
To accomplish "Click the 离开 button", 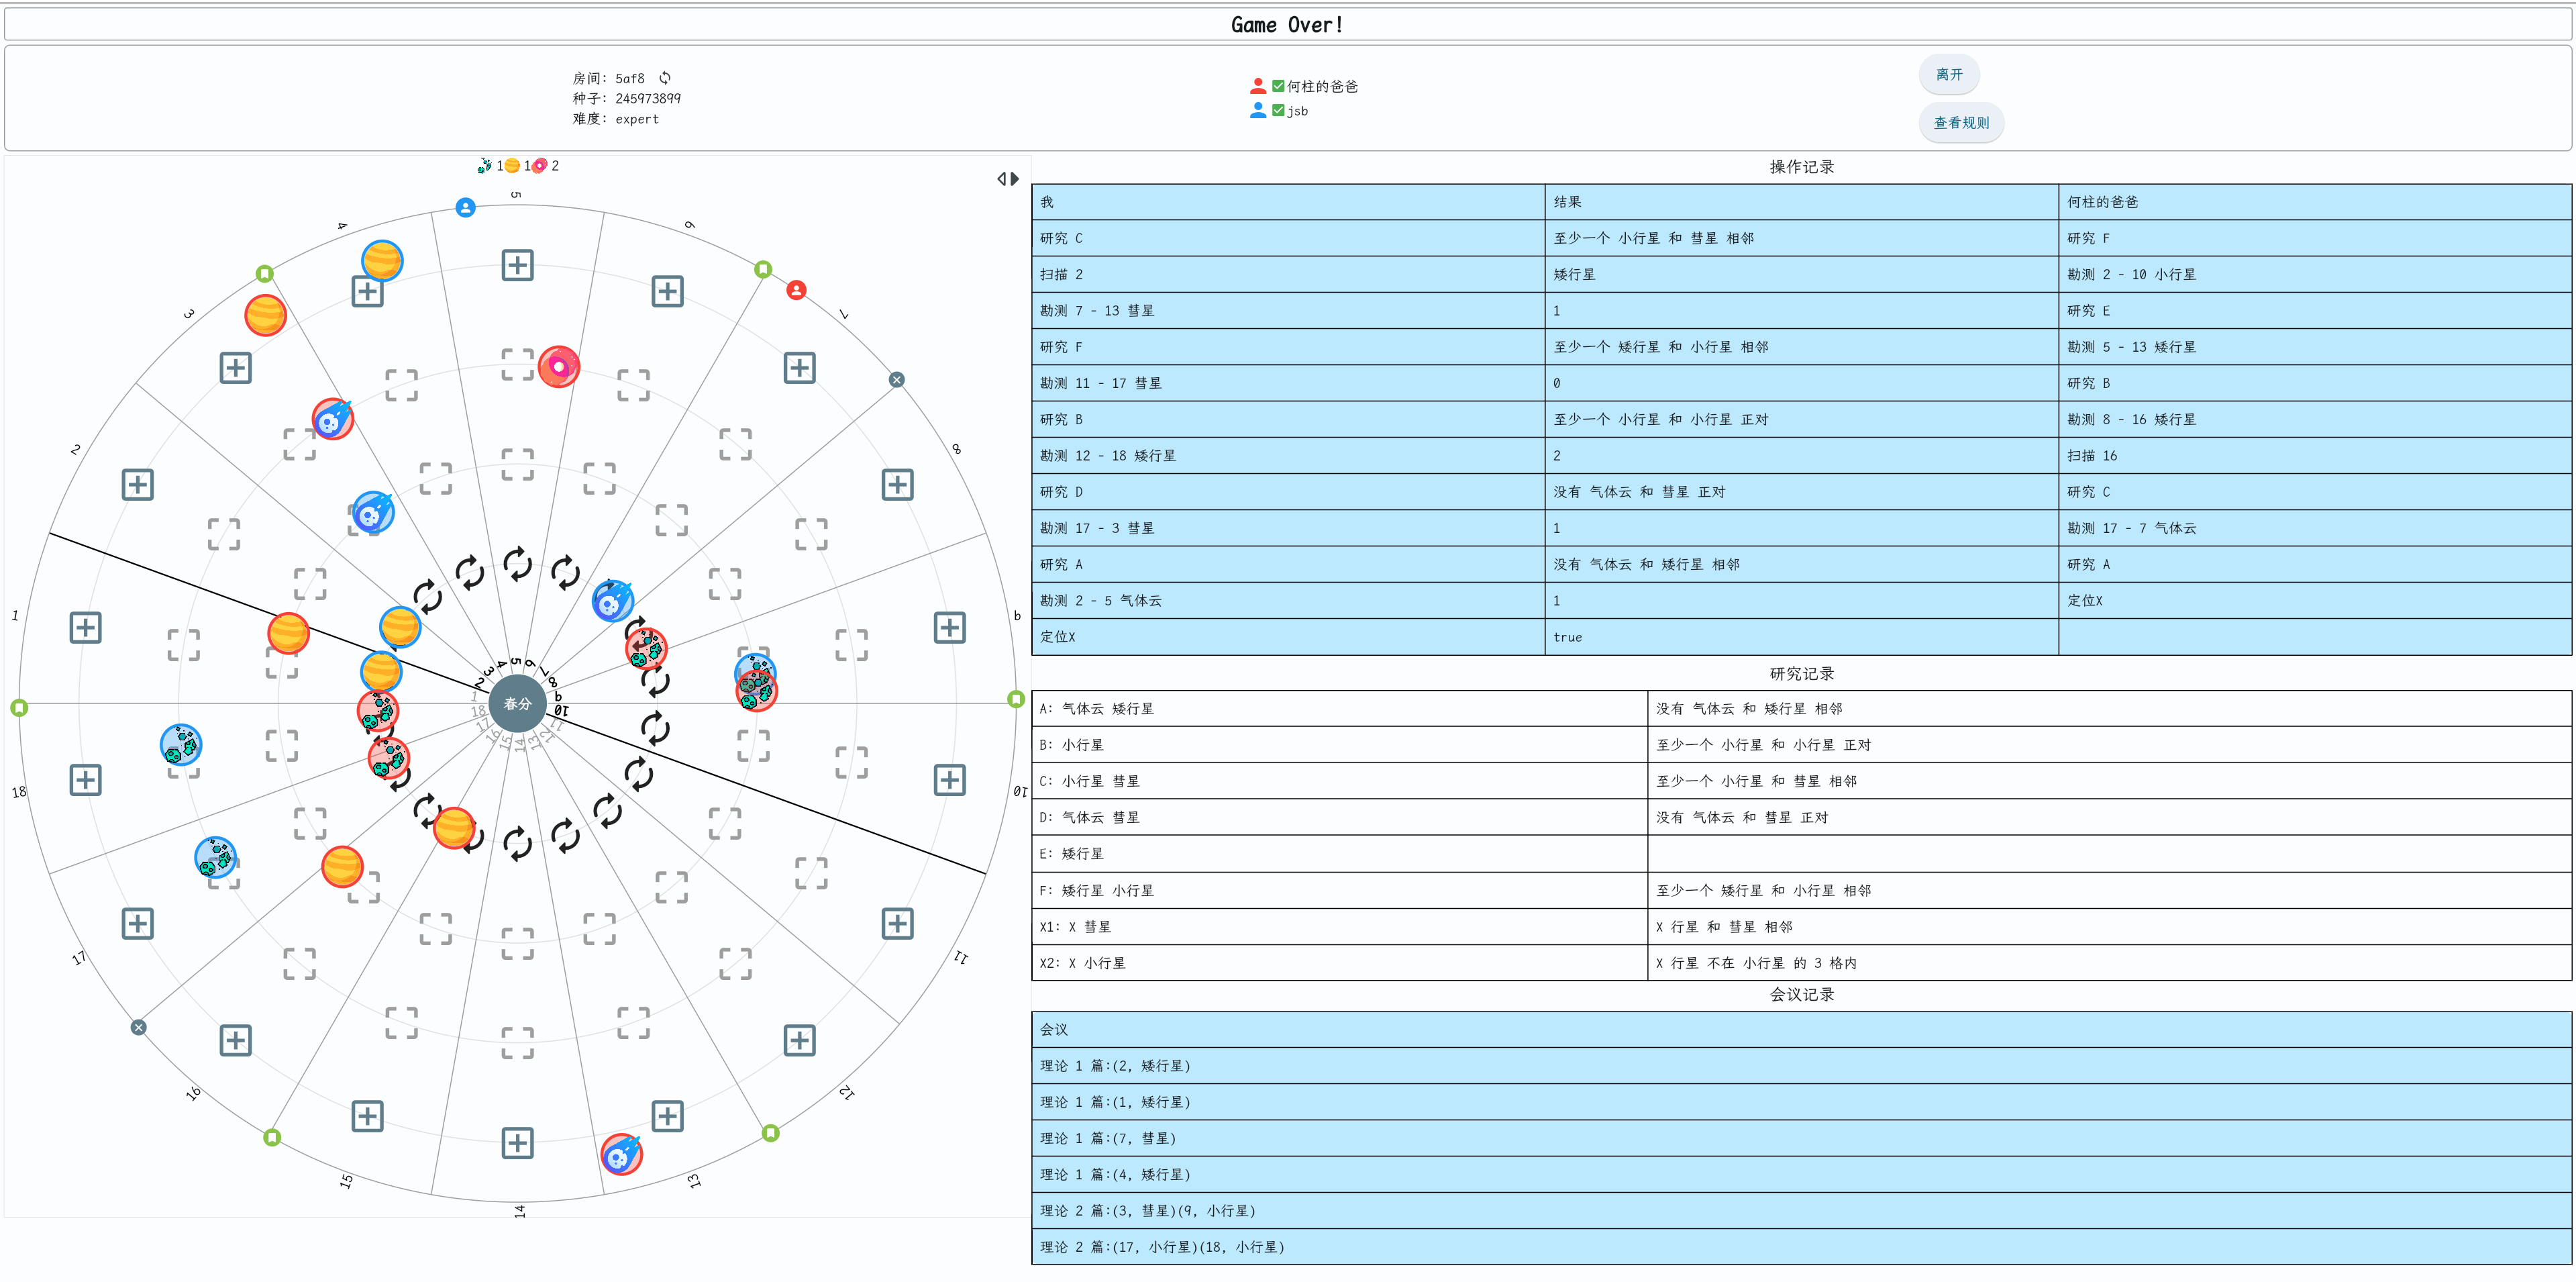I will point(1949,74).
